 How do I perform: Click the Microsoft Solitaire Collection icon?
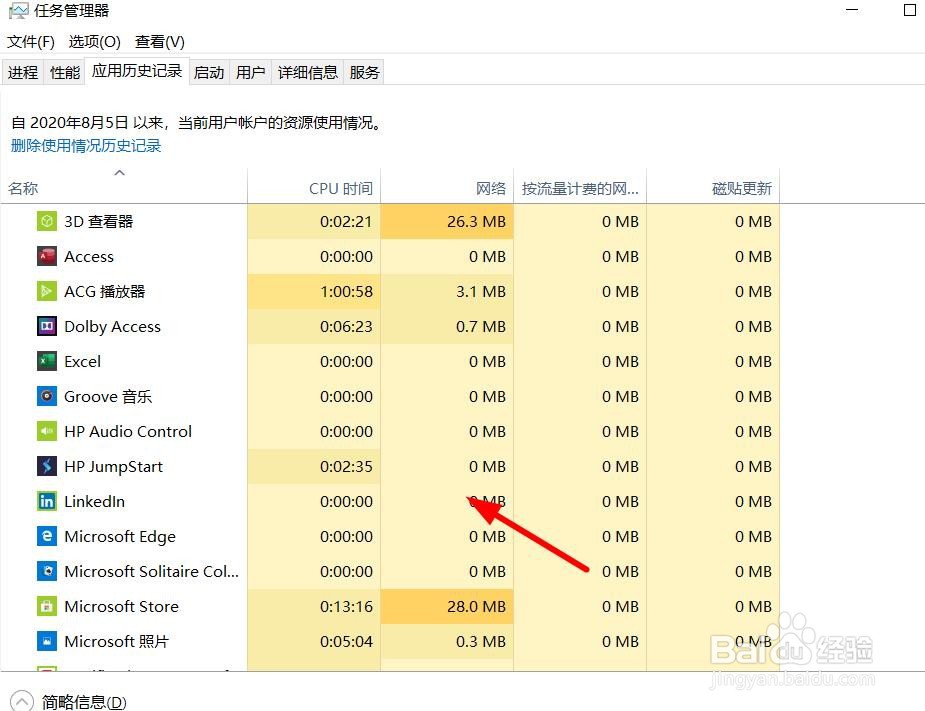pyautogui.click(x=47, y=571)
